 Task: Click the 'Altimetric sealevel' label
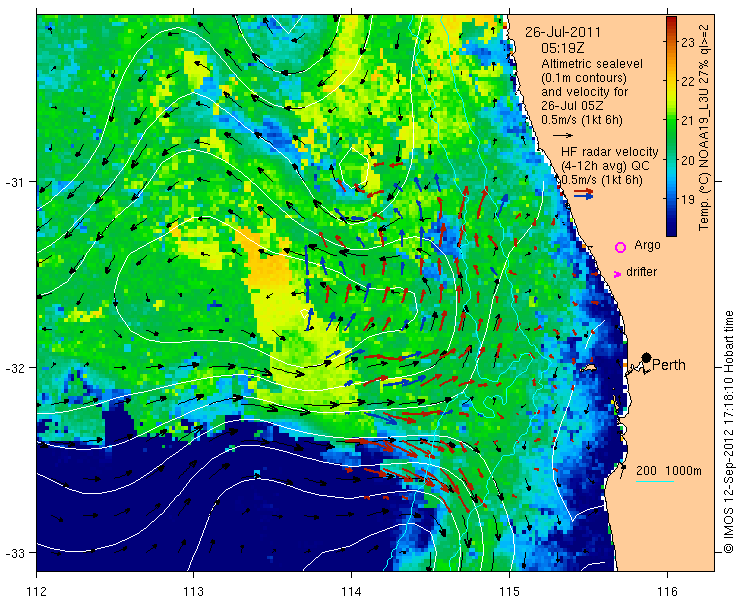pyautogui.click(x=592, y=64)
